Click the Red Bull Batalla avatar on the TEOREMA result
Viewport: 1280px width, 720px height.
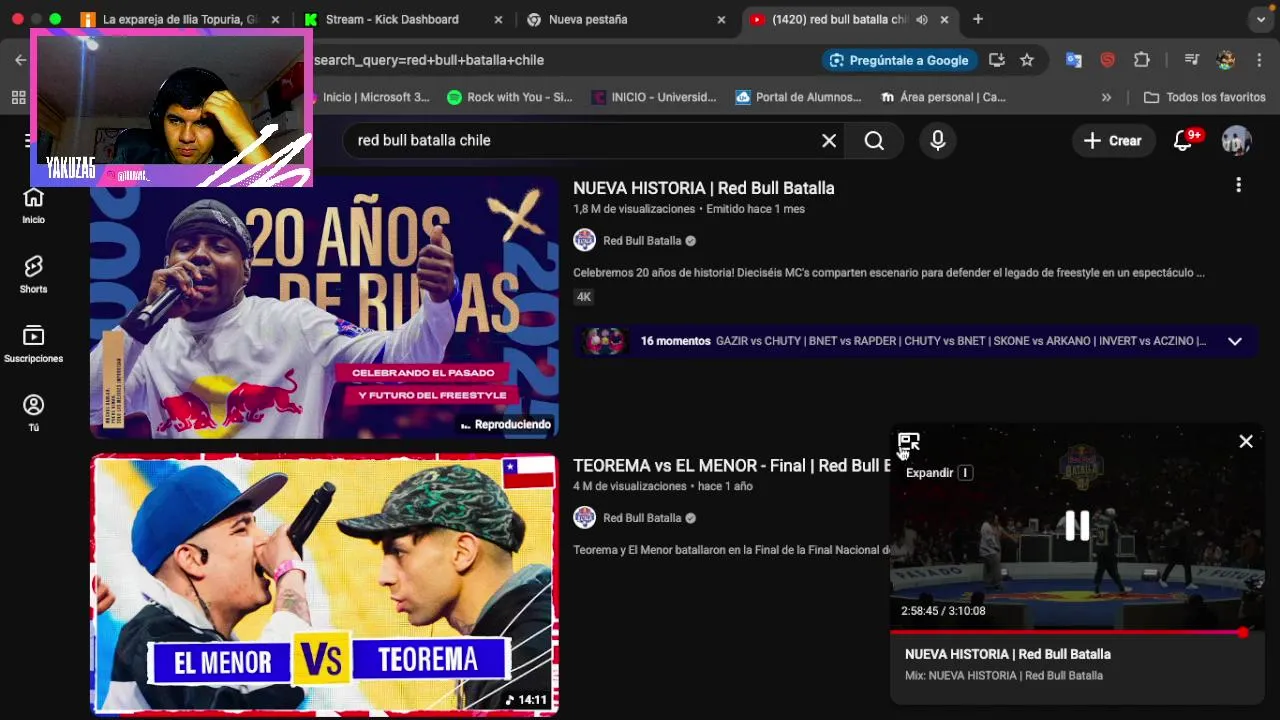(584, 518)
